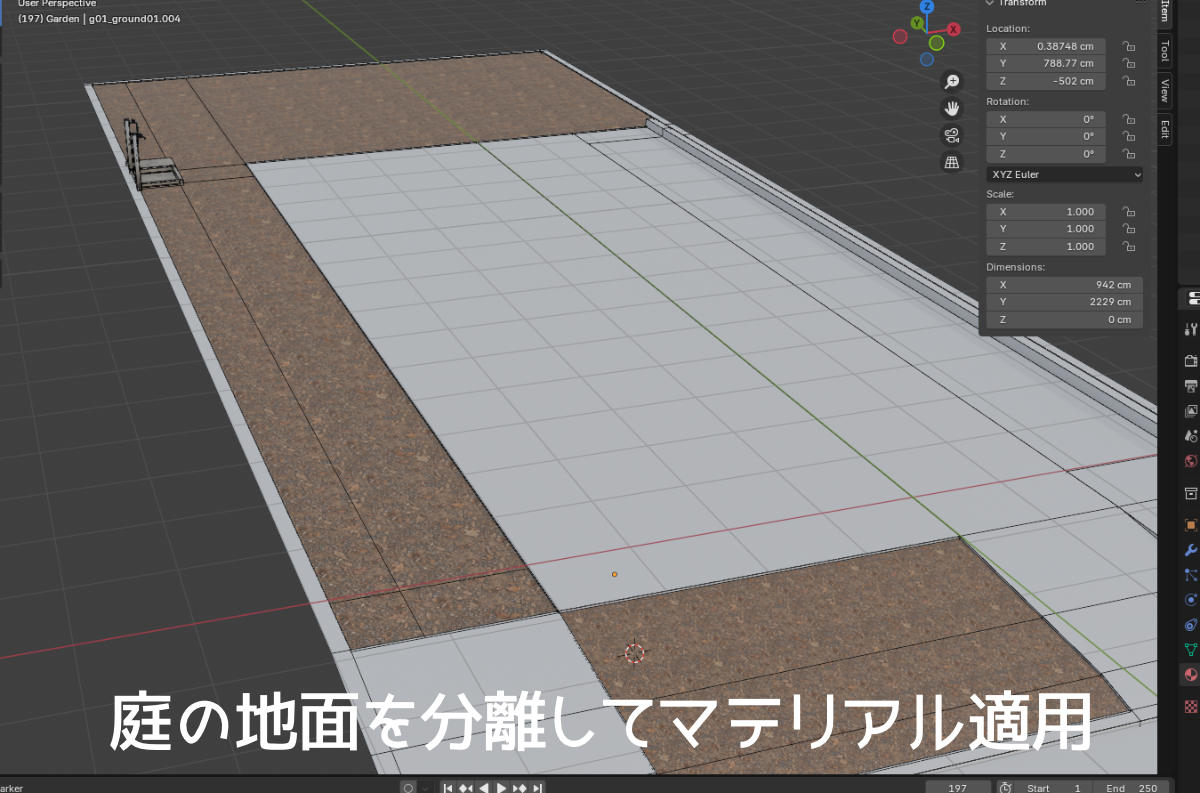Toggle lock for Location Z

pyautogui.click(x=1127, y=81)
